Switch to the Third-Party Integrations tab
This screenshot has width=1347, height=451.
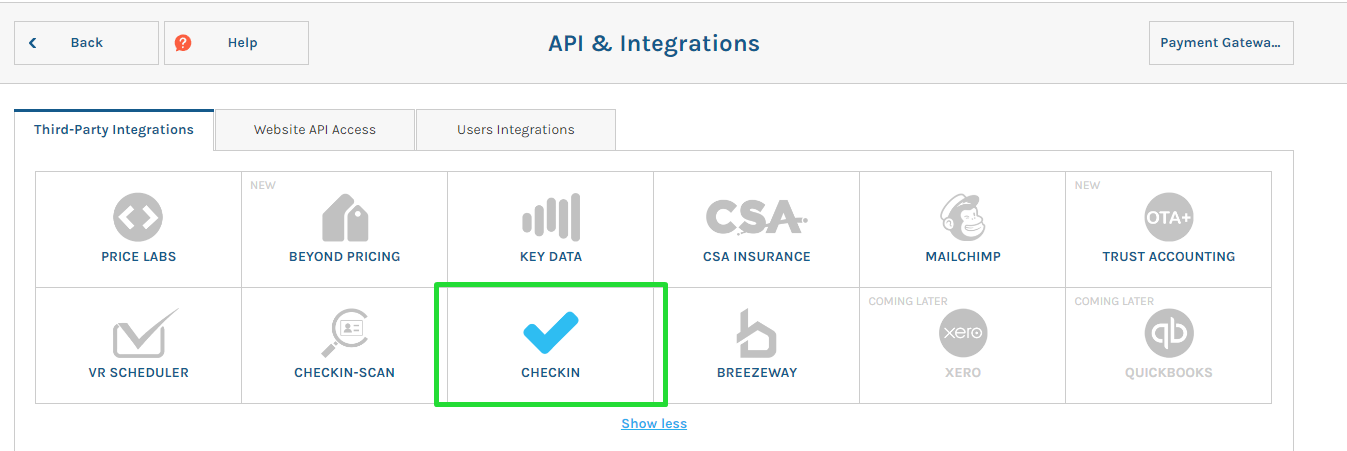[114, 130]
